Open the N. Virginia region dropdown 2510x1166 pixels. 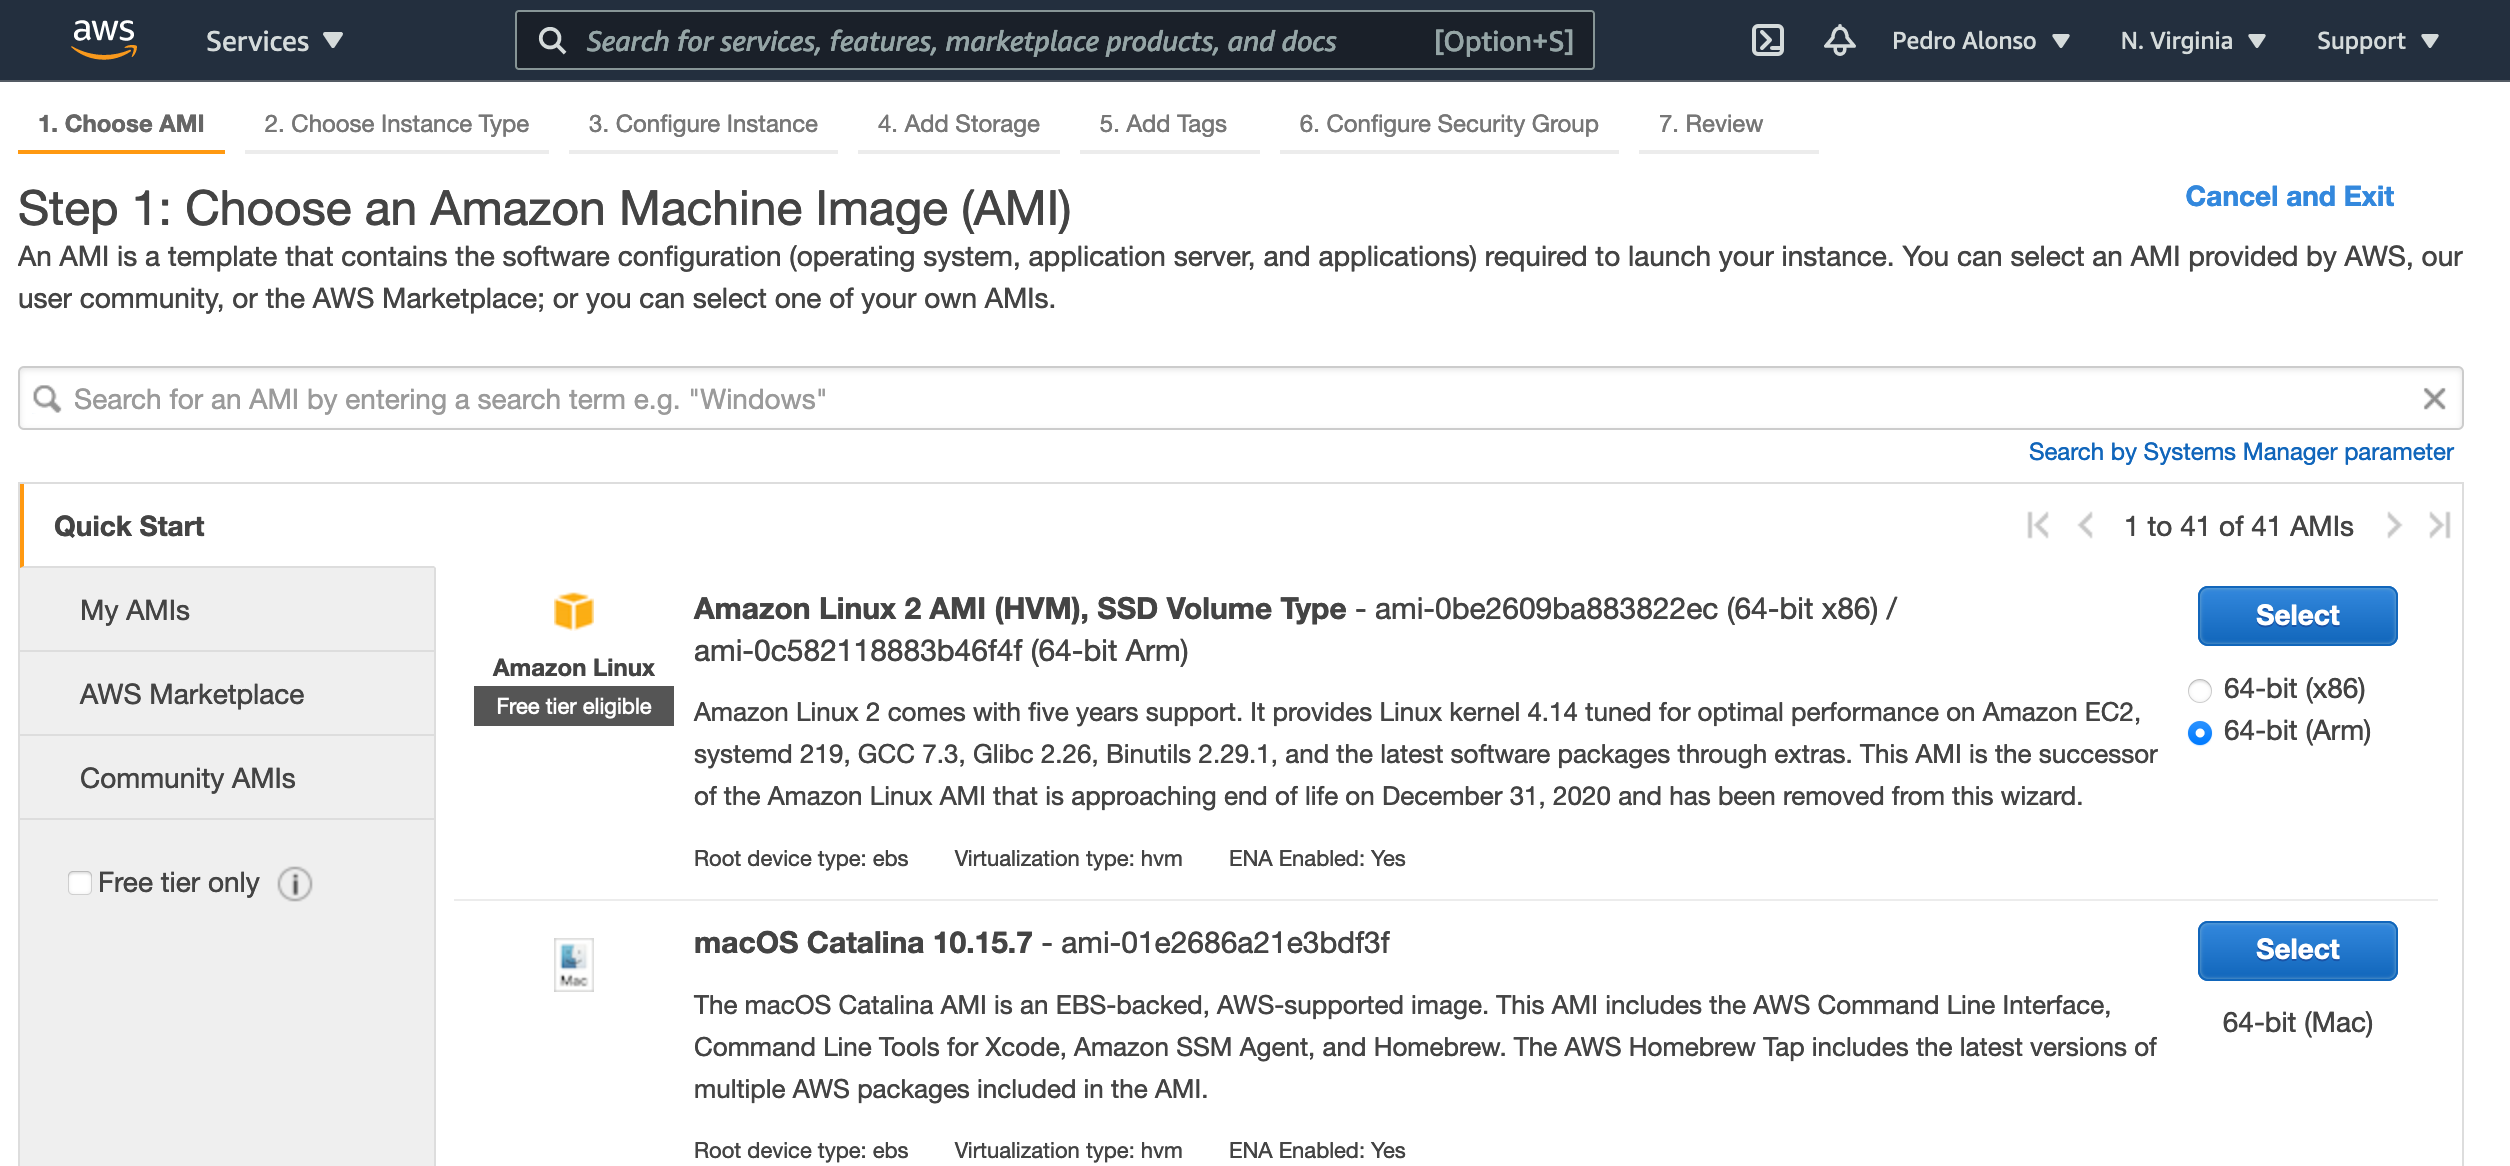click(2192, 41)
